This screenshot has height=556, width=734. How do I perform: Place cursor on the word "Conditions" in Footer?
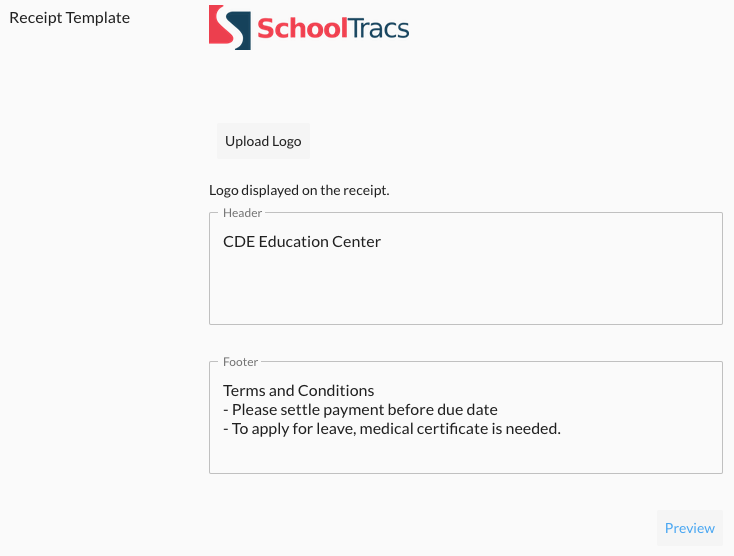(x=338, y=390)
